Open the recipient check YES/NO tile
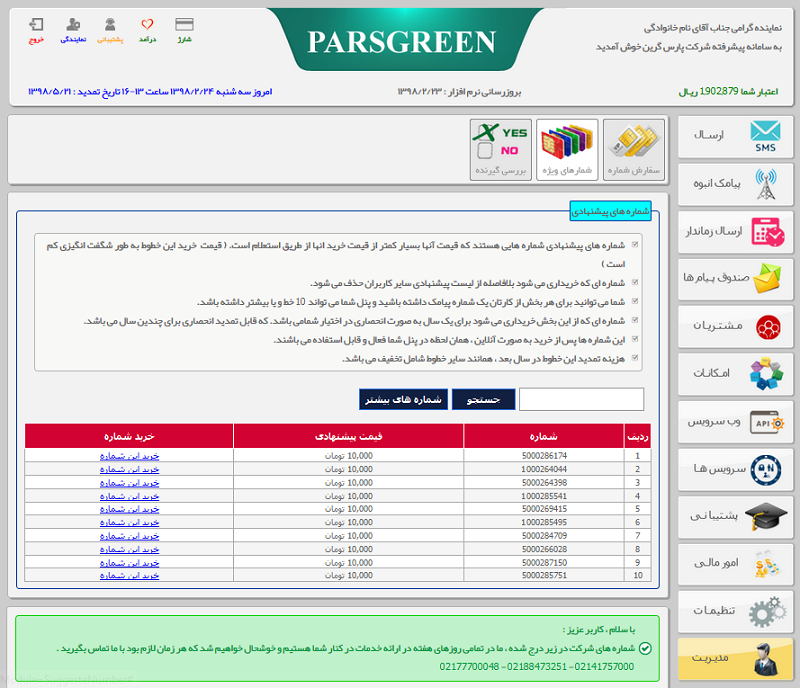This screenshot has height=688, width=800. coord(501,150)
